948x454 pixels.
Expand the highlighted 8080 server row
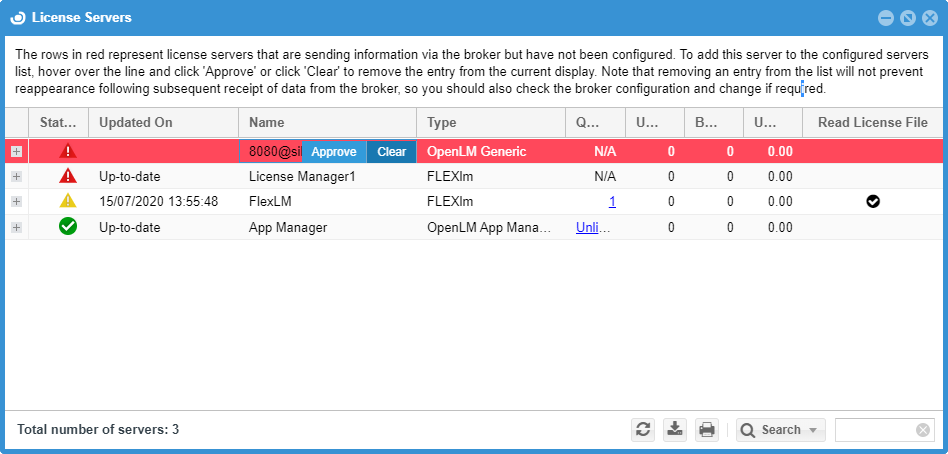click(x=16, y=151)
